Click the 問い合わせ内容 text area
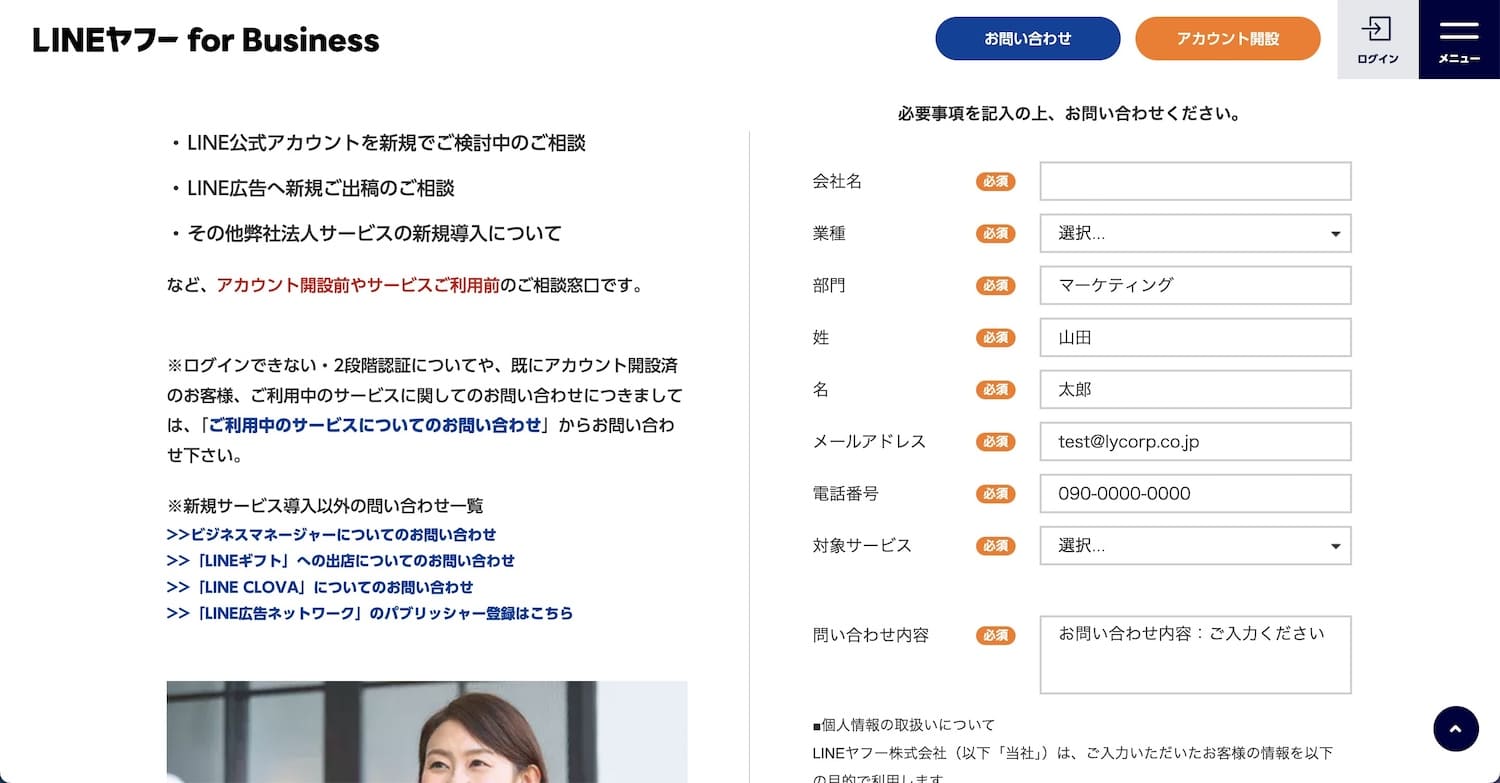Viewport: 1500px width, 783px height. 1195,655
